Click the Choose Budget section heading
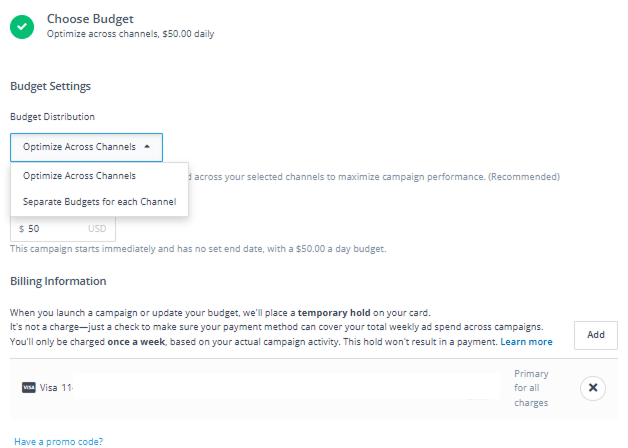Screen dimensions: 628x448 pos(90,18)
